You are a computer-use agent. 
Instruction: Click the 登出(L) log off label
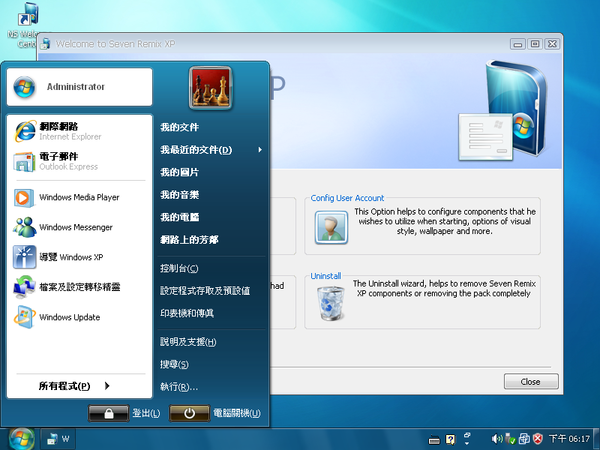[x=146, y=413]
